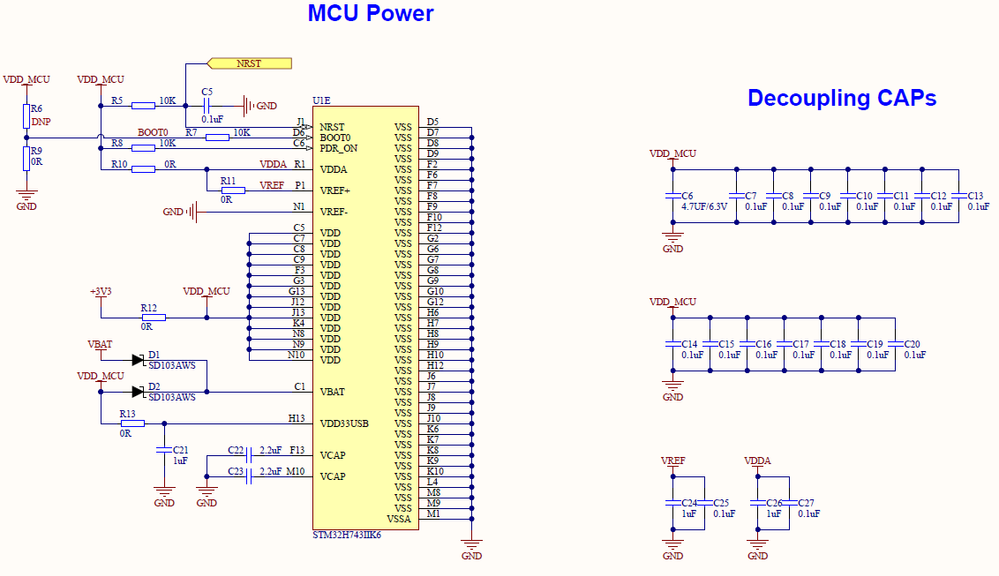Select capacitor C22 symbol
Image resolution: width=999 pixels, height=576 pixels.
[249, 455]
